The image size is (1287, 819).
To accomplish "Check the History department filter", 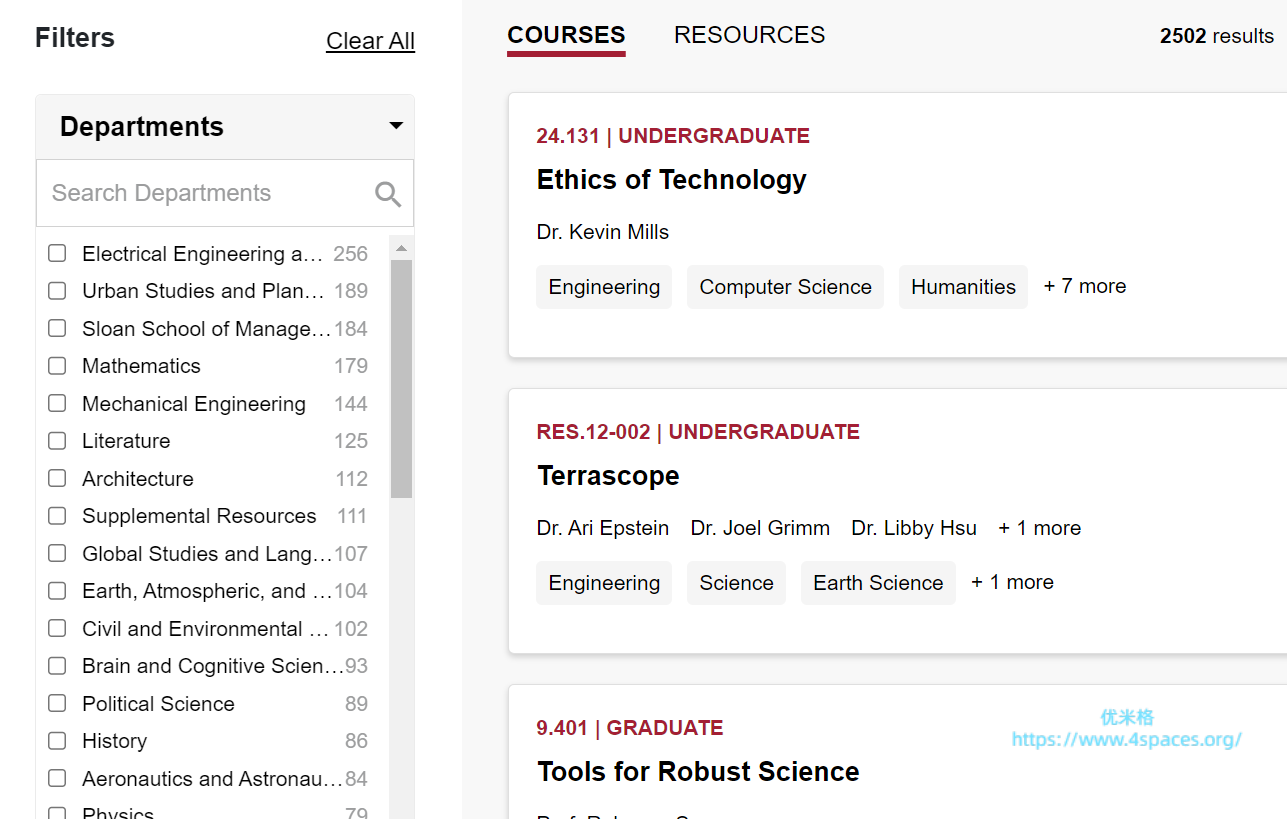I will click(x=58, y=741).
